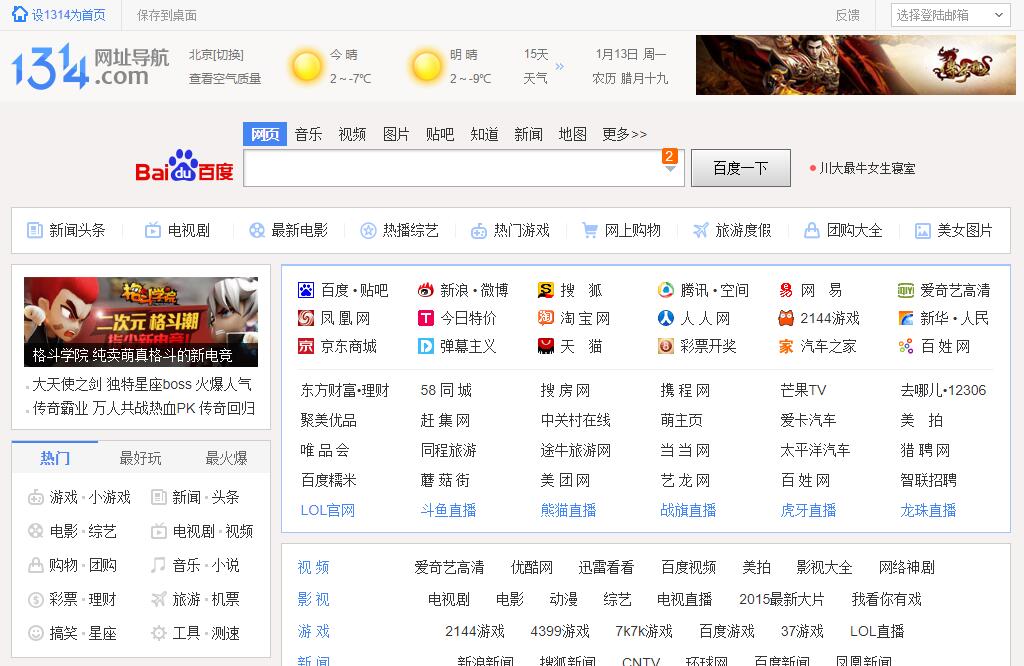1024x666 pixels.
Task: Switch to 最好玩 sidebar tab
Action: pyautogui.click(x=140, y=458)
